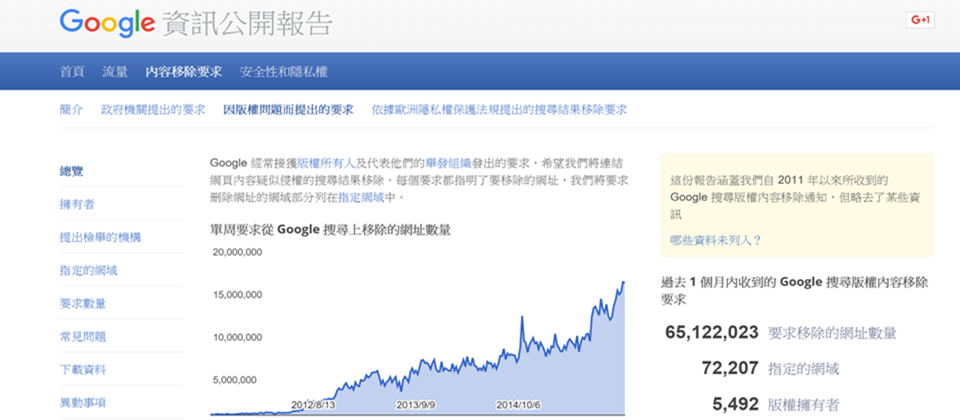This screenshot has height=420, width=960.
Task: Click the 哪些資料未列入？ link
Action: [x=716, y=240]
